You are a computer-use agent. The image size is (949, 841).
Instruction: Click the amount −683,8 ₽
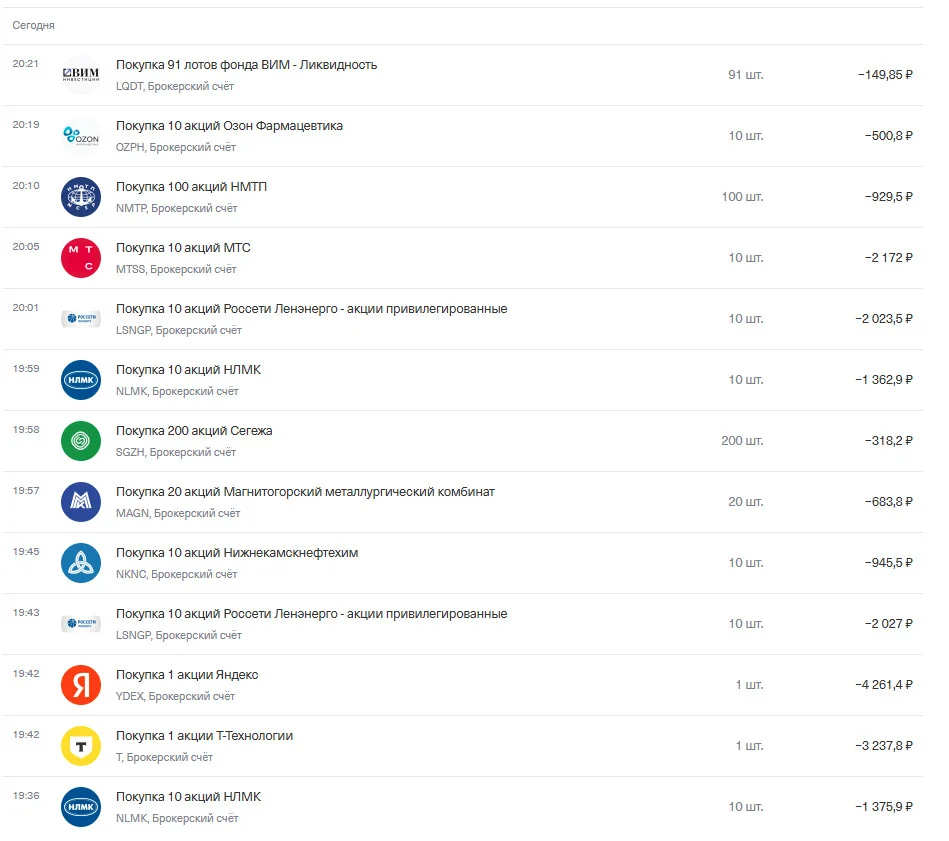pos(888,502)
